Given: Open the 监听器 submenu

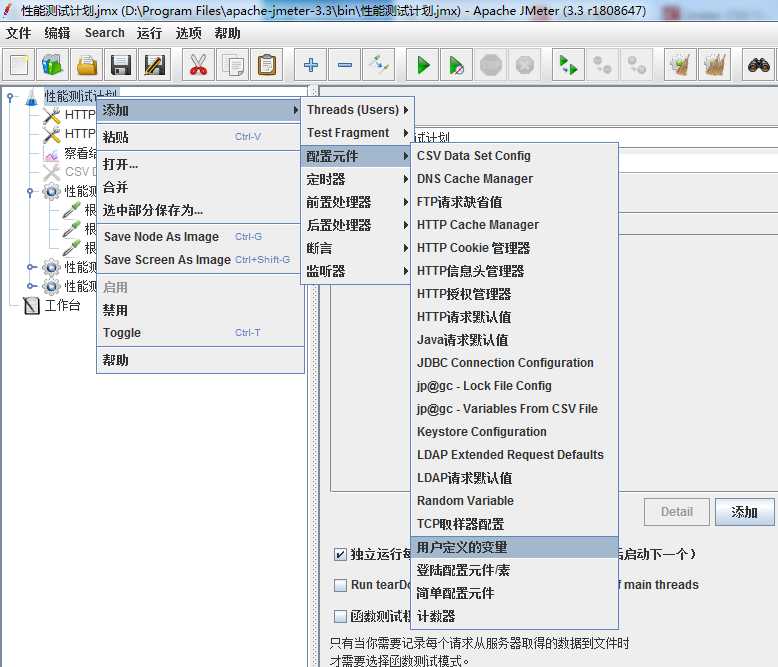Looking at the screenshot, I should [x=357, y=271].
